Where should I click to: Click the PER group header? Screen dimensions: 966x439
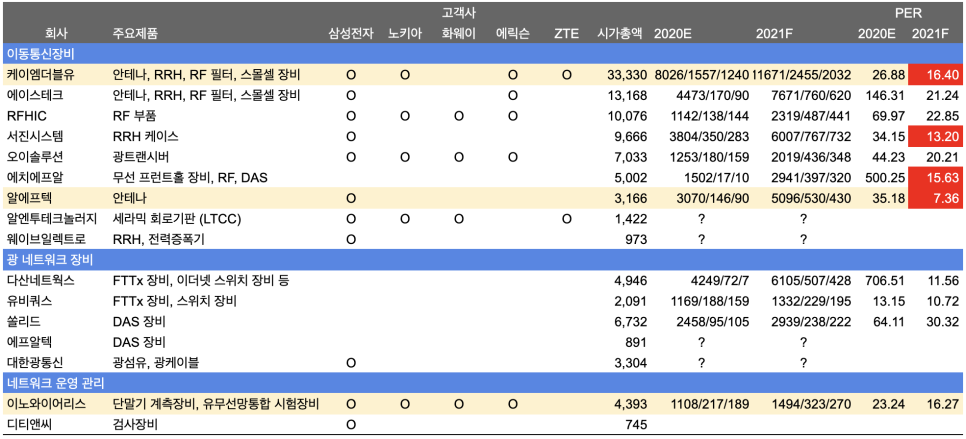[909, 12]
